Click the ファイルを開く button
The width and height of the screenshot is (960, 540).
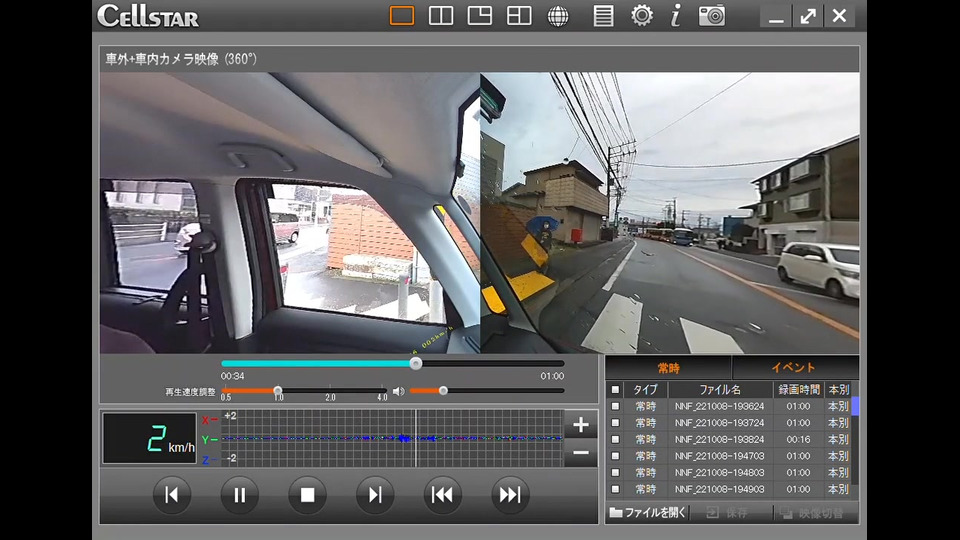pos(648,512)
